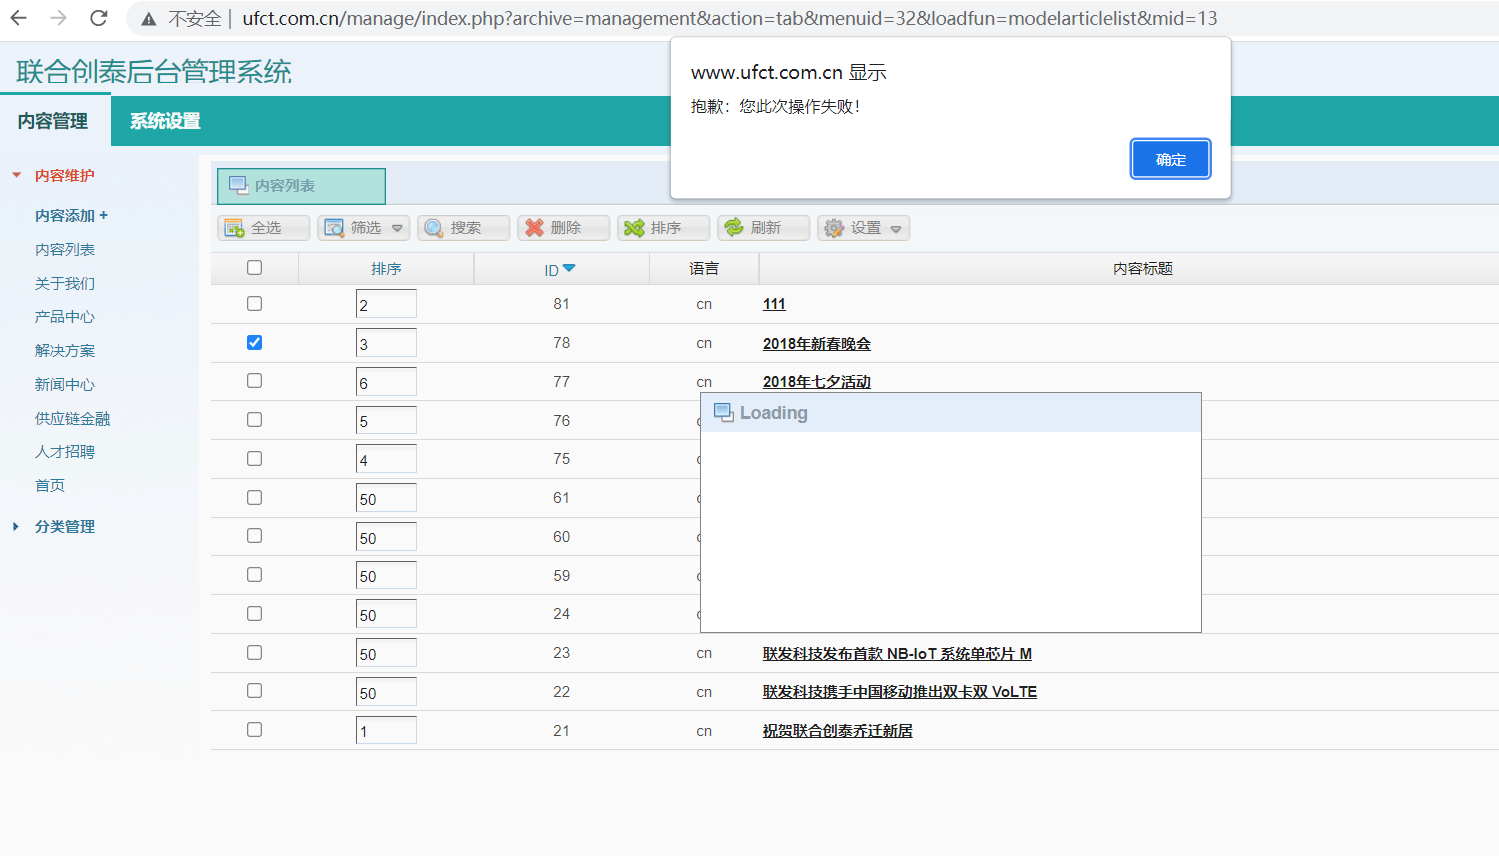Click the 搜索 search icon

tap(432, 227)
